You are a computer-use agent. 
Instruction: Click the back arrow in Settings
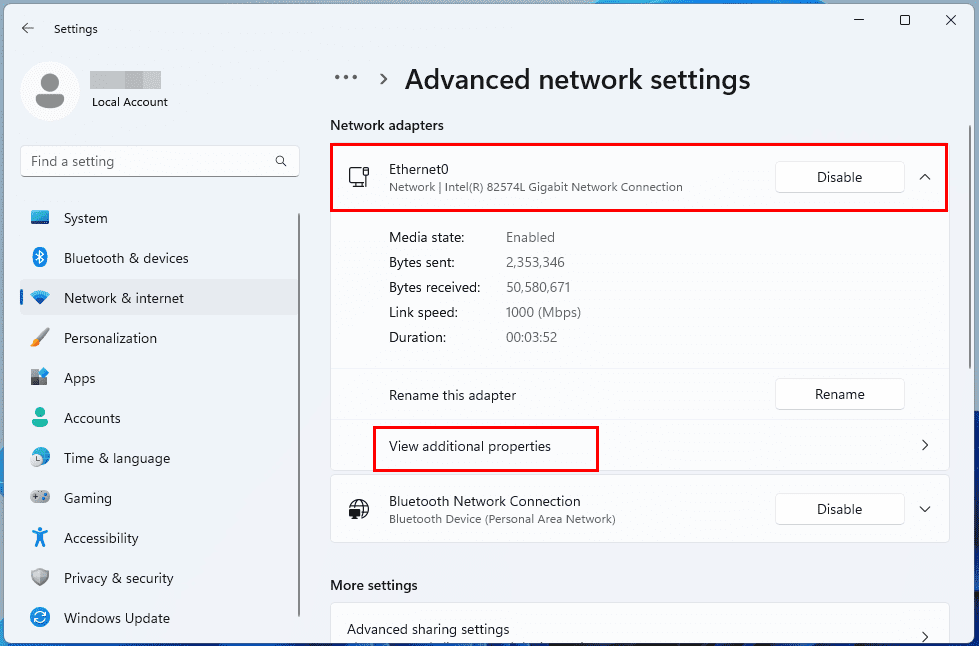click(27, 28)
